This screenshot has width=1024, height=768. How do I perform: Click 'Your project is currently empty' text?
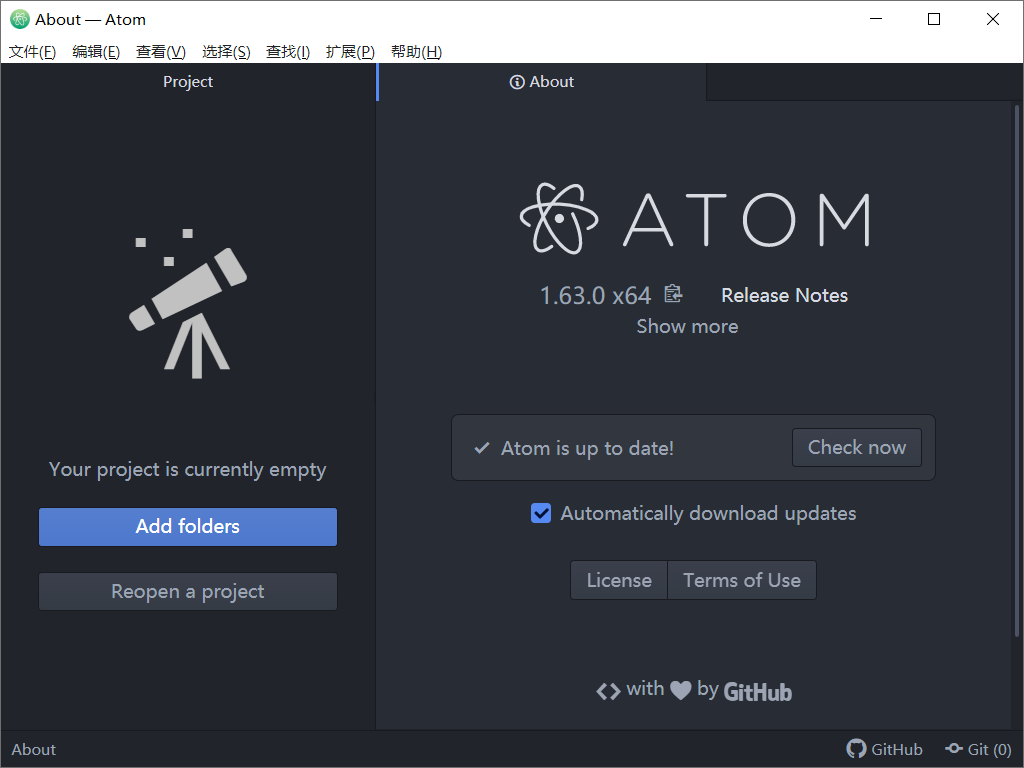[187, 470]
